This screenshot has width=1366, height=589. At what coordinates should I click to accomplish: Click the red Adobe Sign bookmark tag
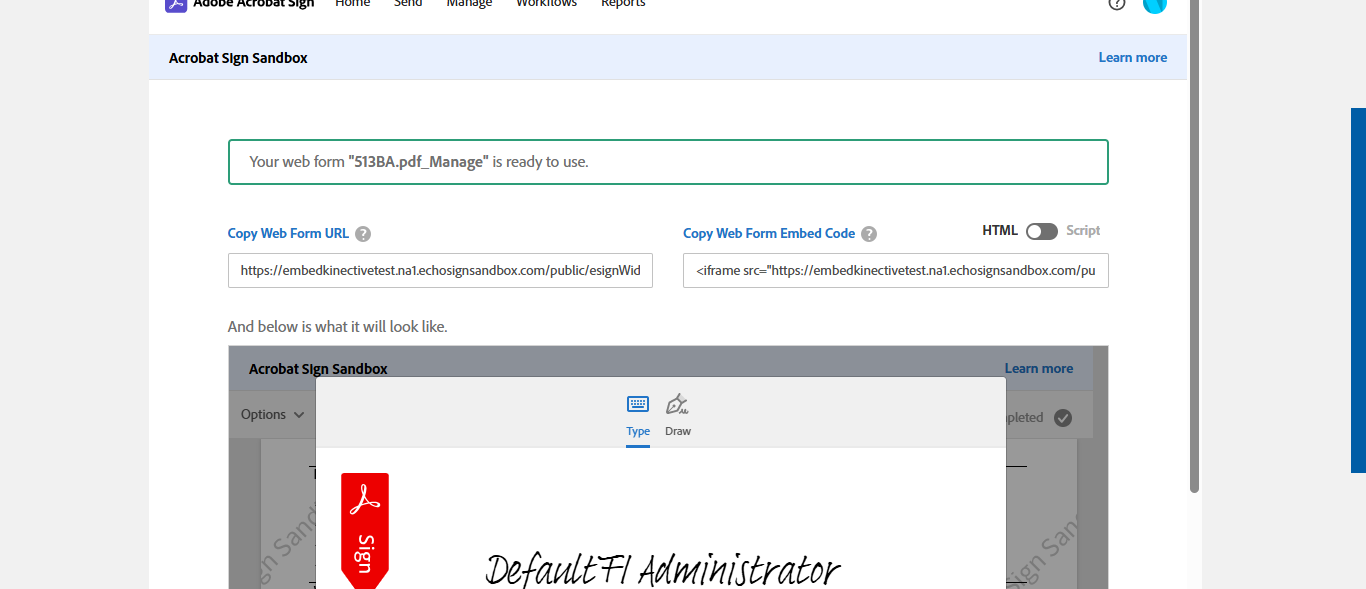pos(365,531)
